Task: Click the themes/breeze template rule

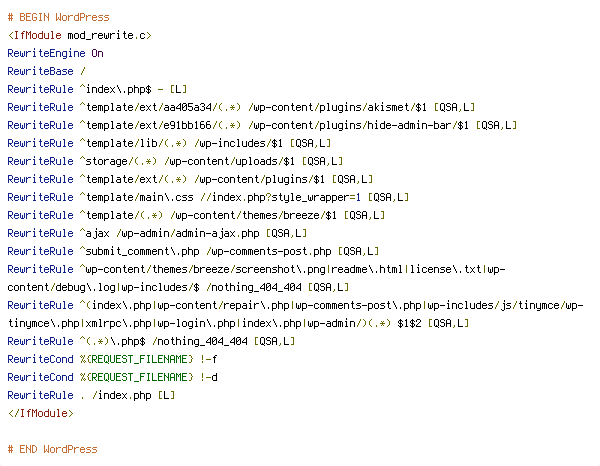Action: click(196, 215)
